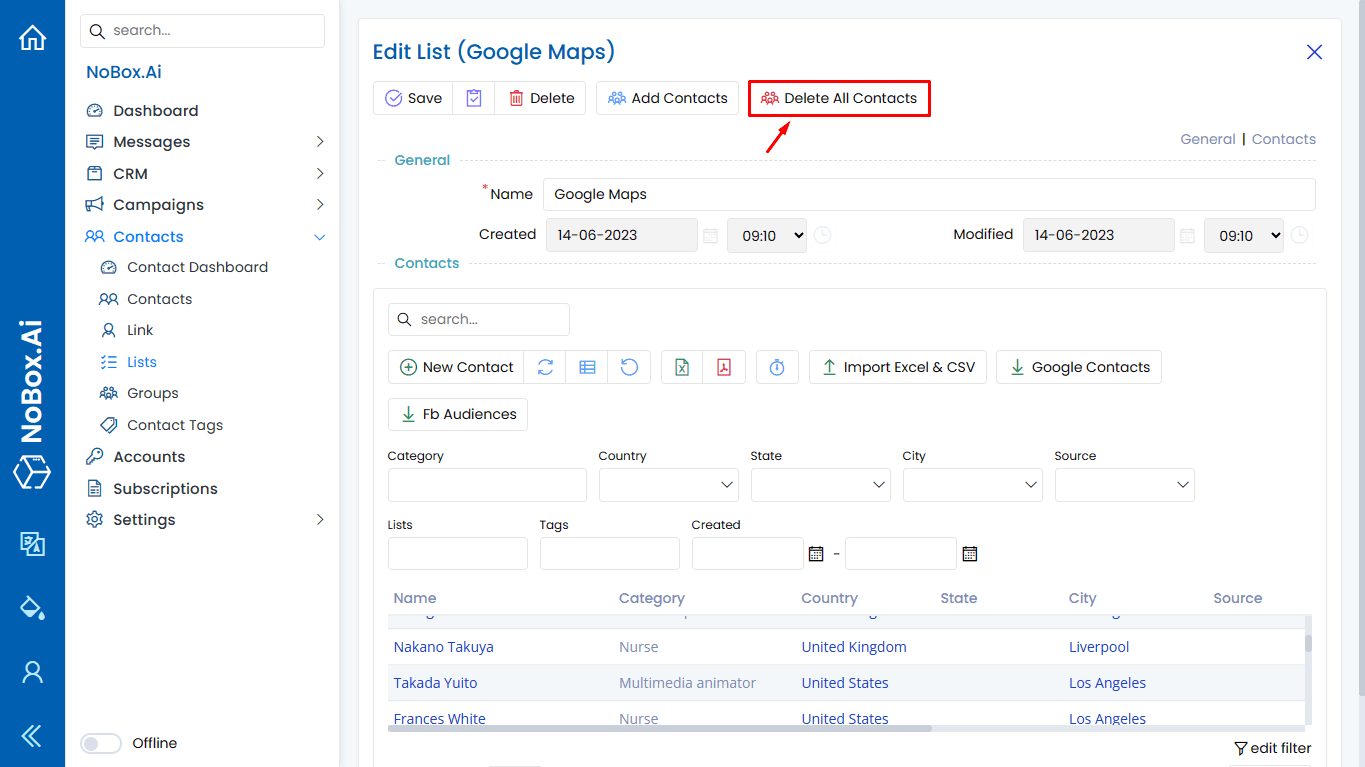Click the refresh icon beside New Contact
This screenshot has width=1365, height=767.
point(544,367)
